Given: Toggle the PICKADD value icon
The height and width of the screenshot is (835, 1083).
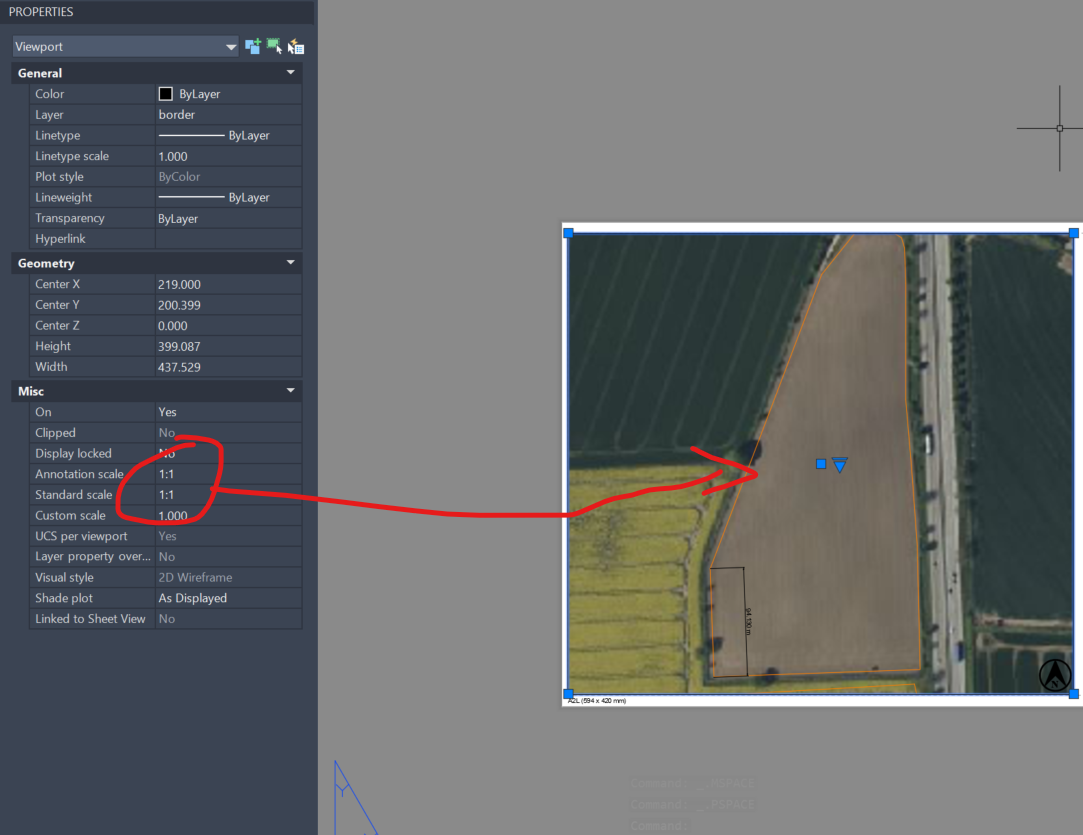Looking at the screenshot, I should click(253, 46).
